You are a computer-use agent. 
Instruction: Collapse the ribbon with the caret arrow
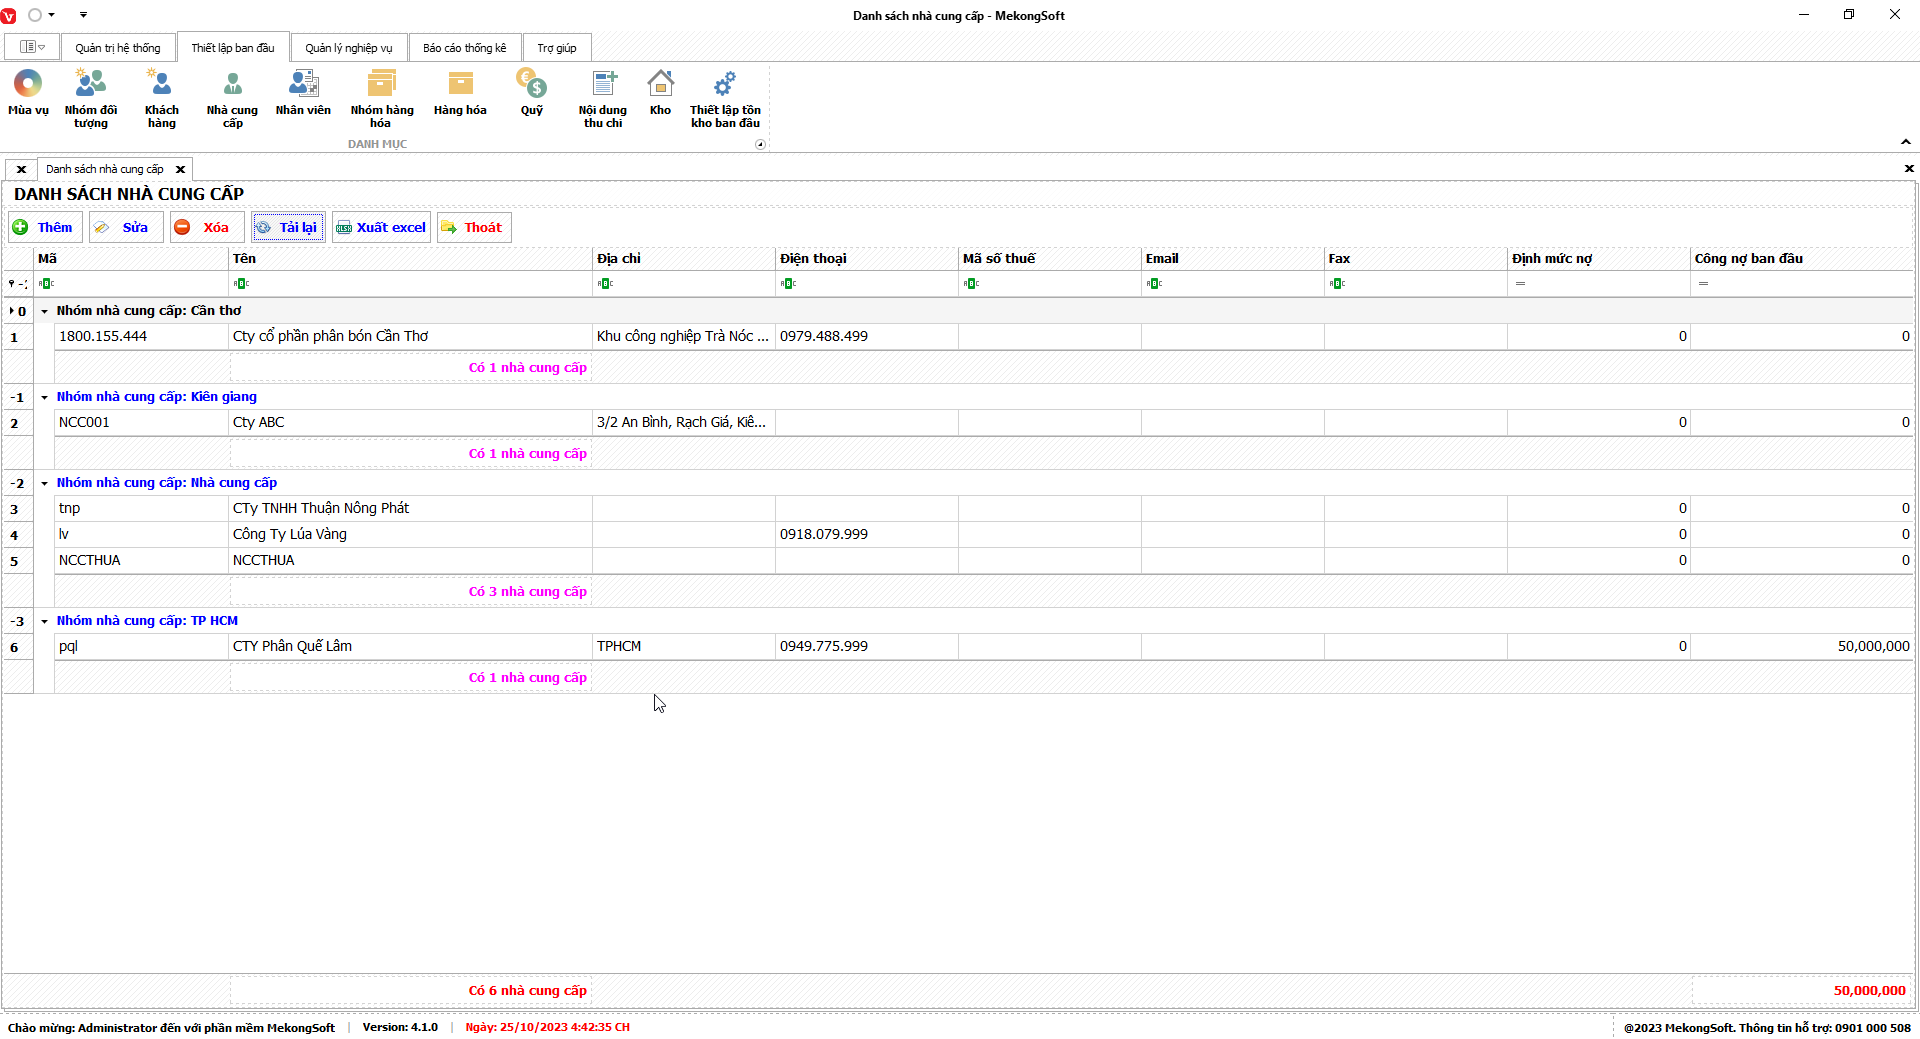[1906, 142]
